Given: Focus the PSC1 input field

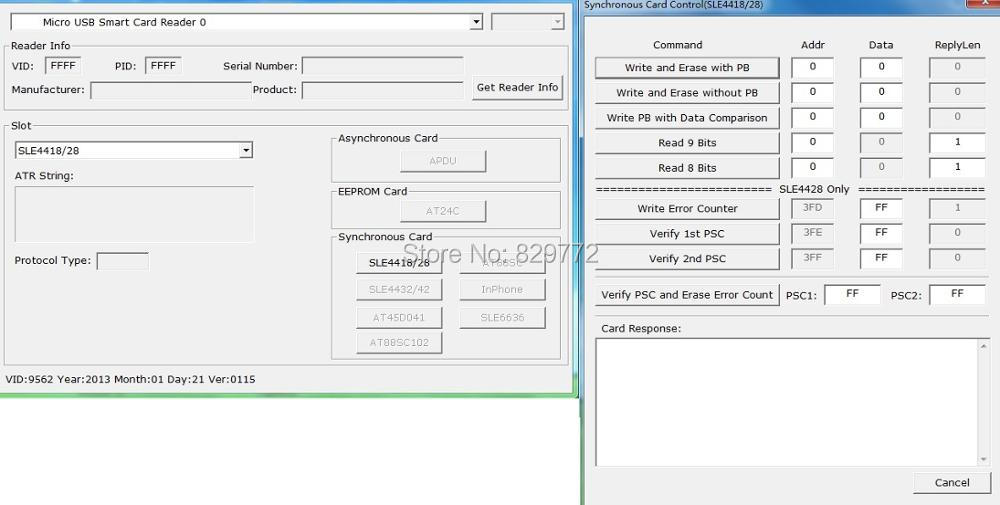Looking at the screenshot, I should point(852,294).
